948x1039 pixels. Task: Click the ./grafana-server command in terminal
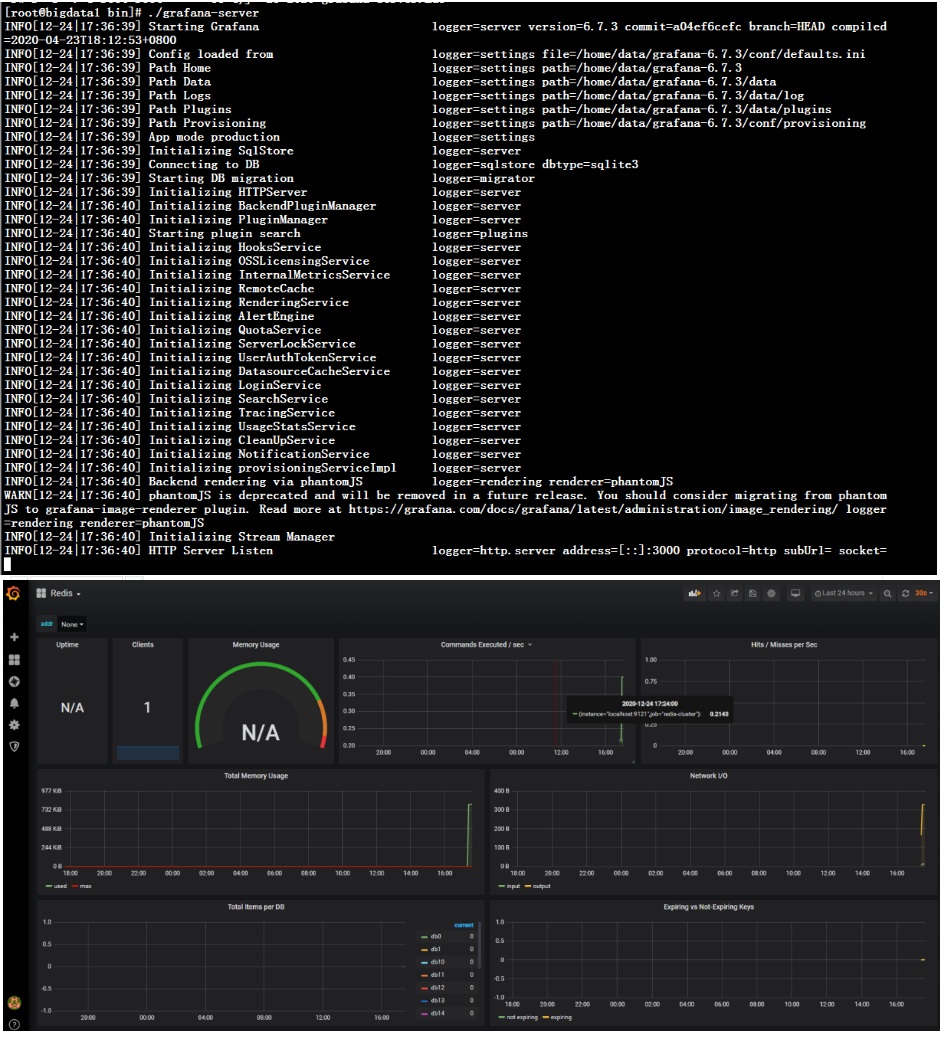(x=203, y=13)
